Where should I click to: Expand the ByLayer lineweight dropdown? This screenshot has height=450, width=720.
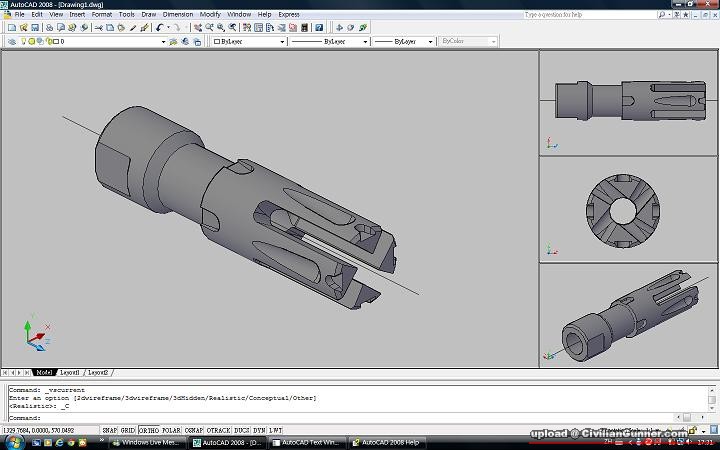[x=432, y=42]
